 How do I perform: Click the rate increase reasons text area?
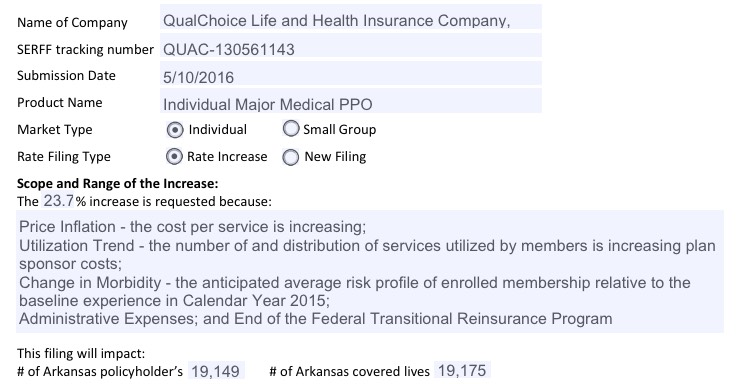coord(370,271)
